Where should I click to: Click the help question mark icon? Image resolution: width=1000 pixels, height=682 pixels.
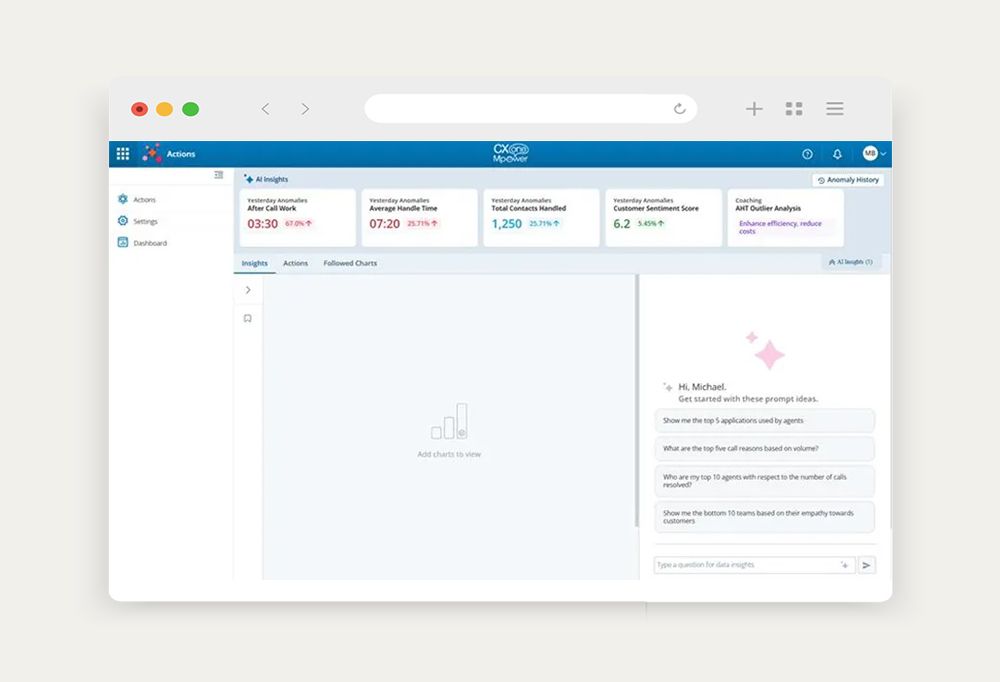(807, 154)
